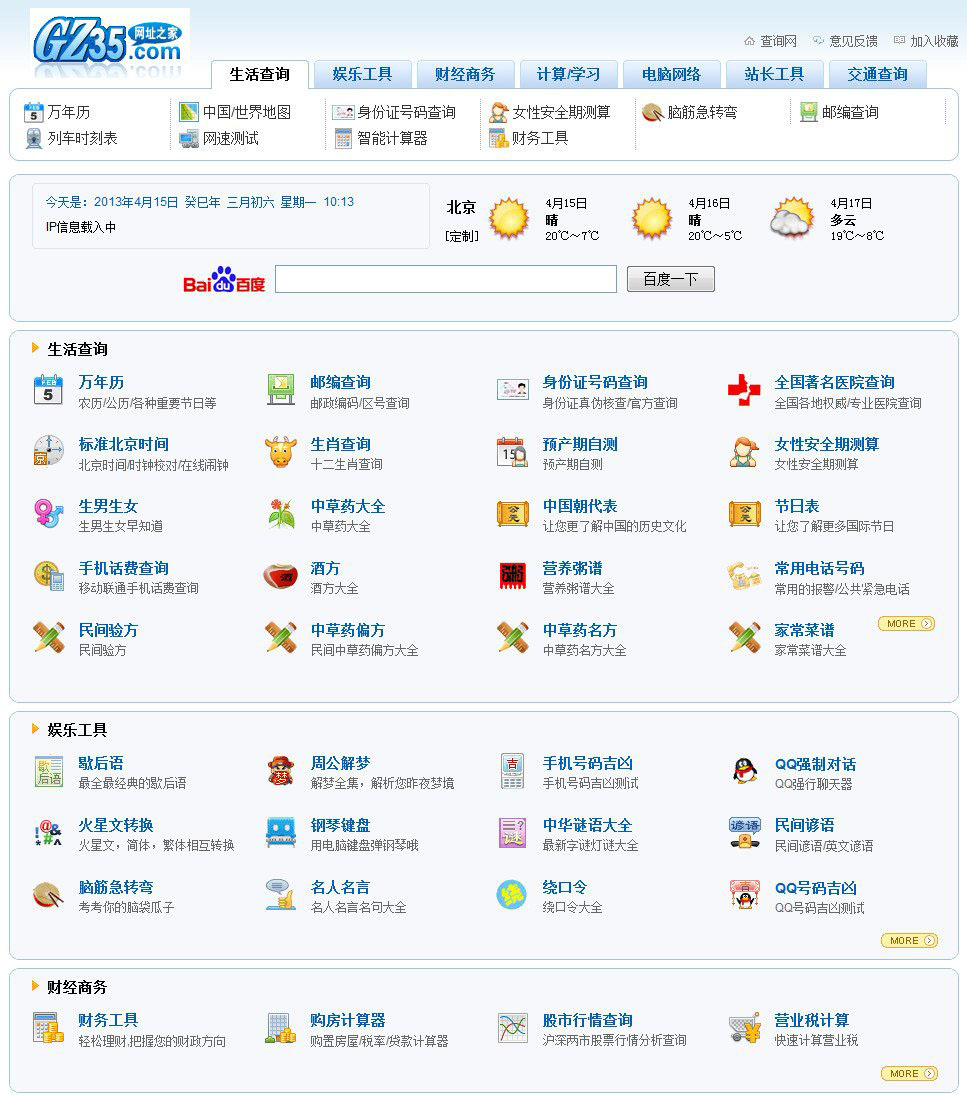Click the 脑筋急转弯 drum icon

click(46, 896)
